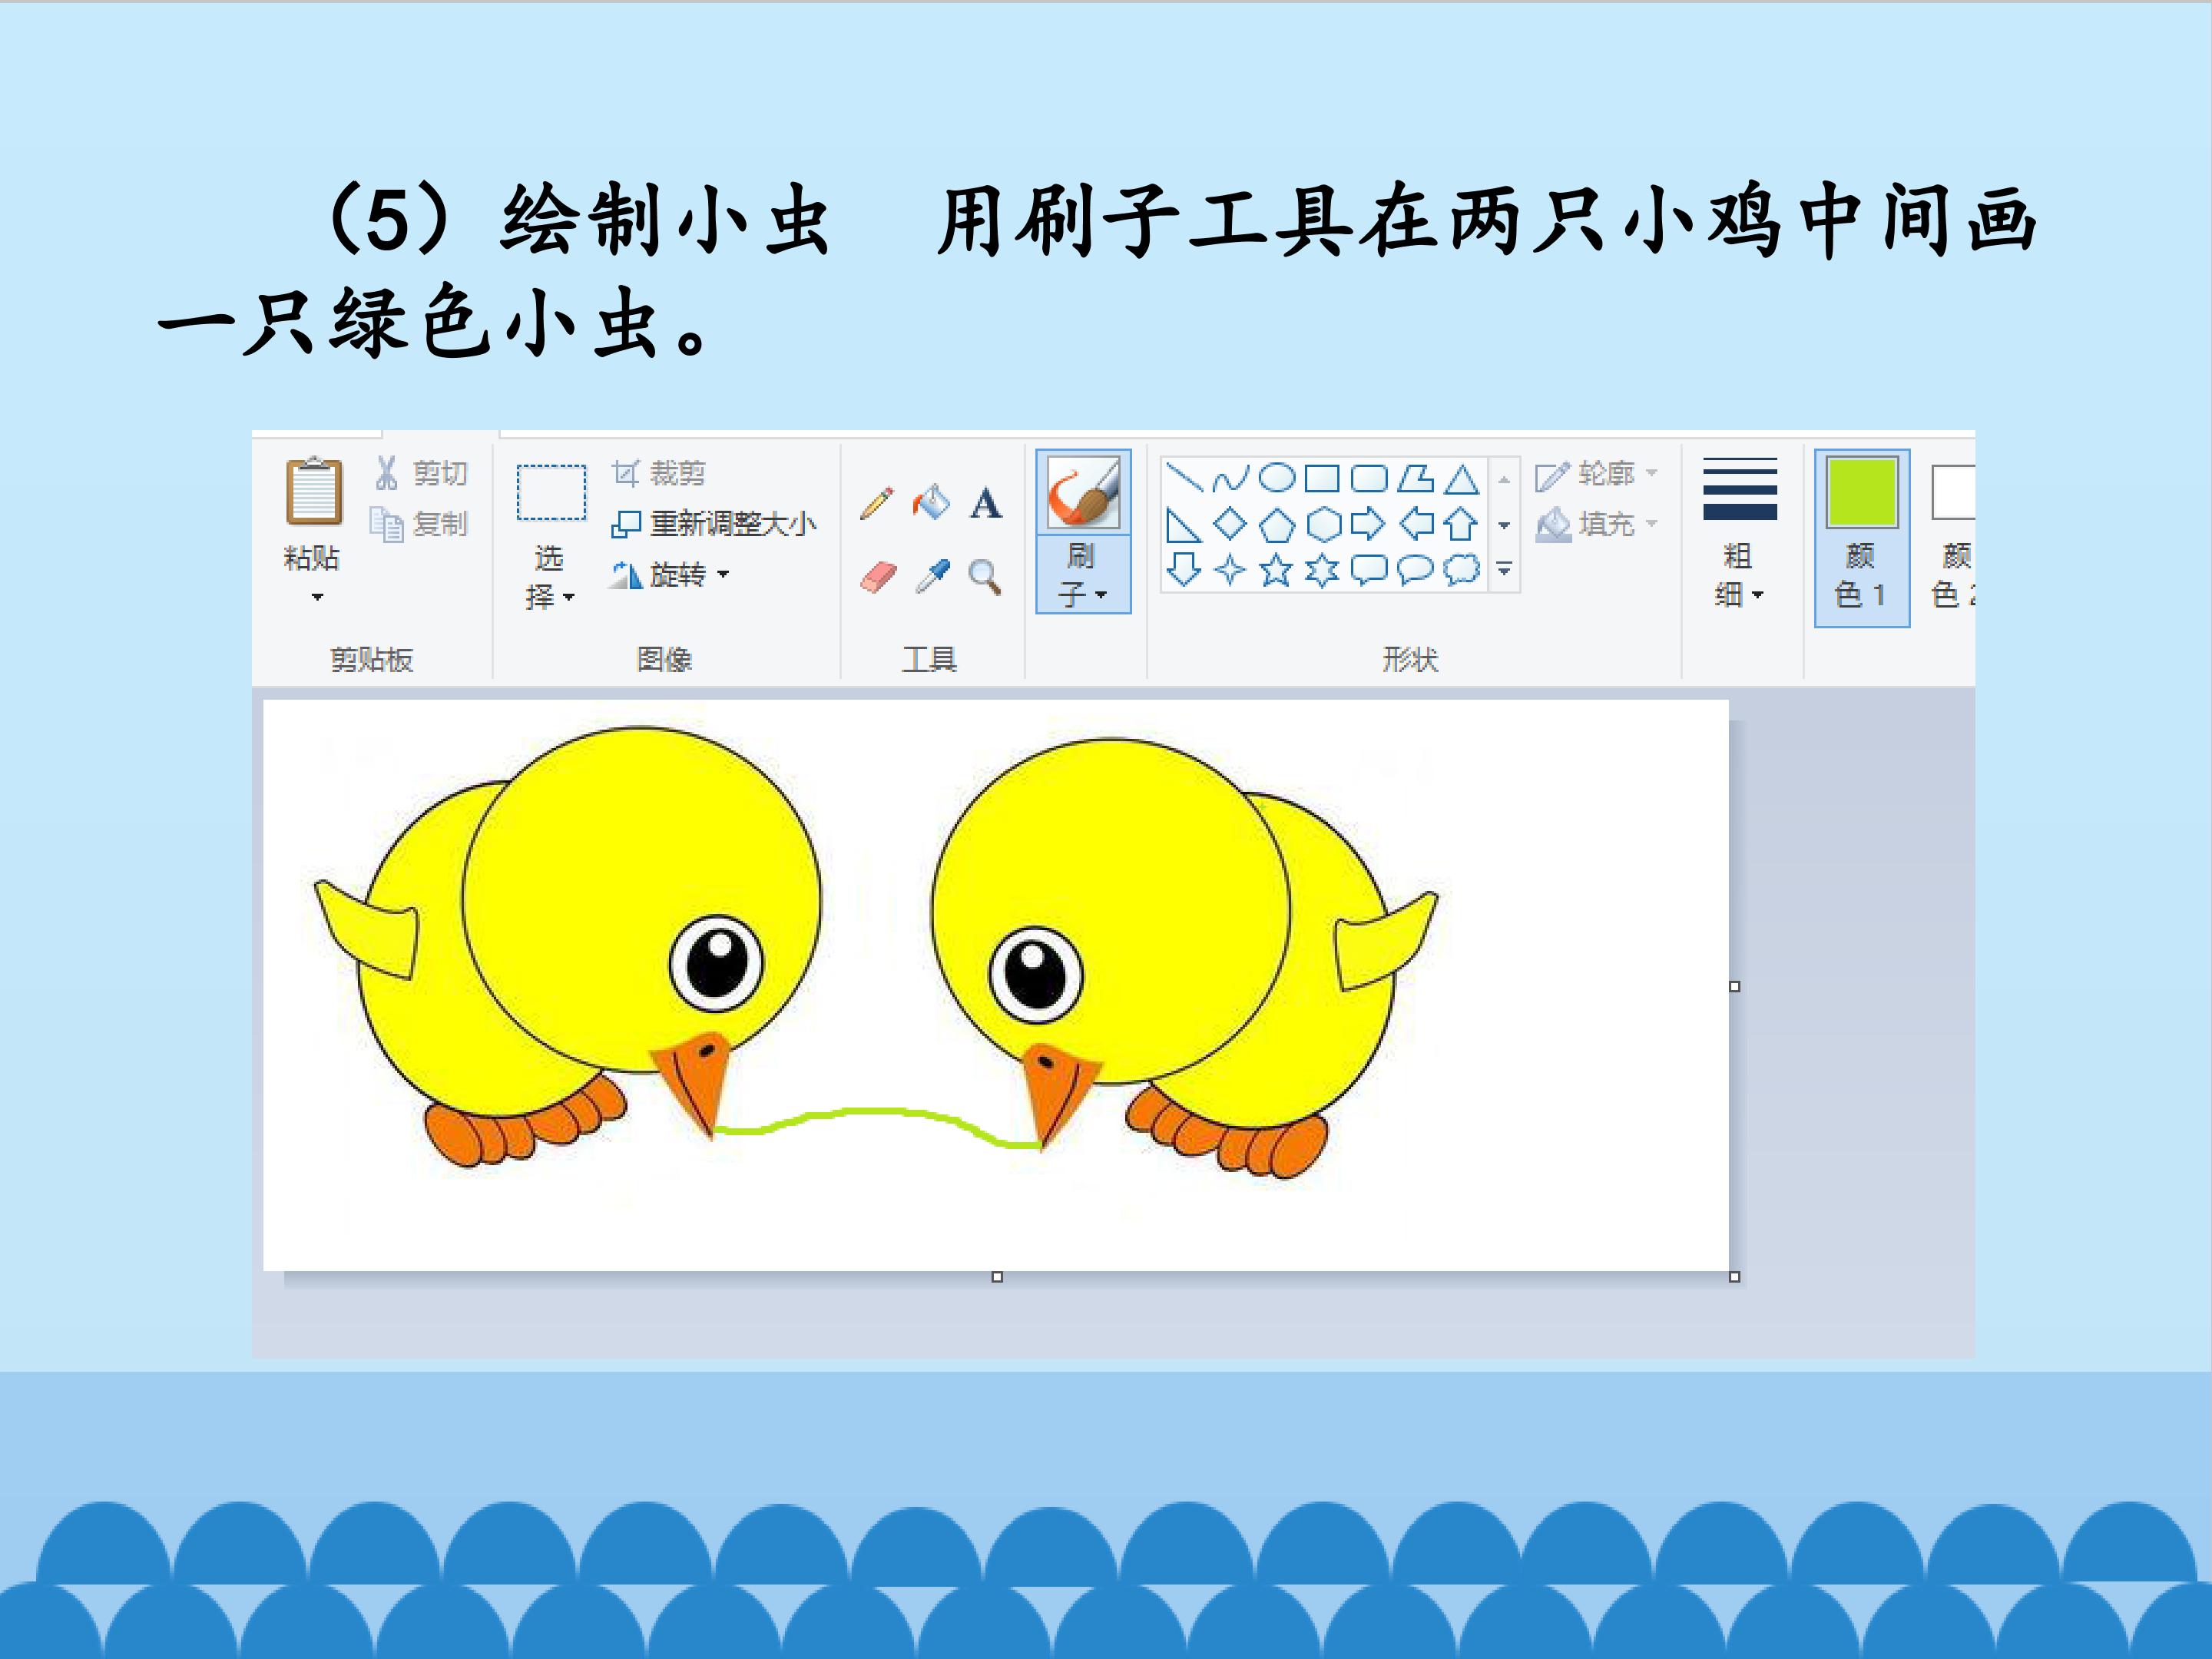Click the Crop (裁剪) button

tap(659, 472)
